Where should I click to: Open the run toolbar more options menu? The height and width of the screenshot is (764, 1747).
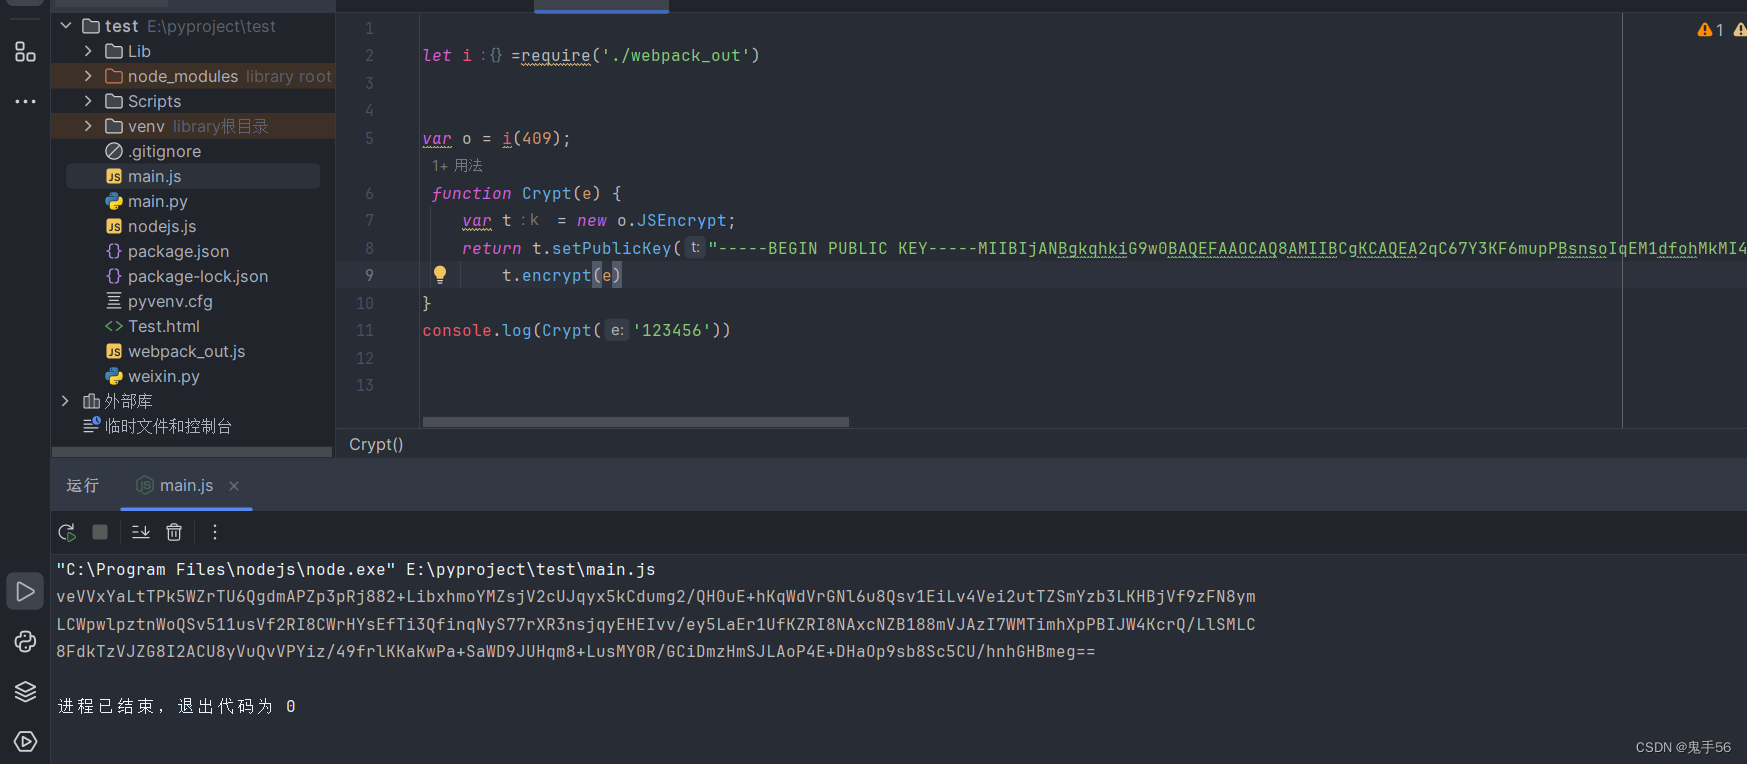(214, 532)
